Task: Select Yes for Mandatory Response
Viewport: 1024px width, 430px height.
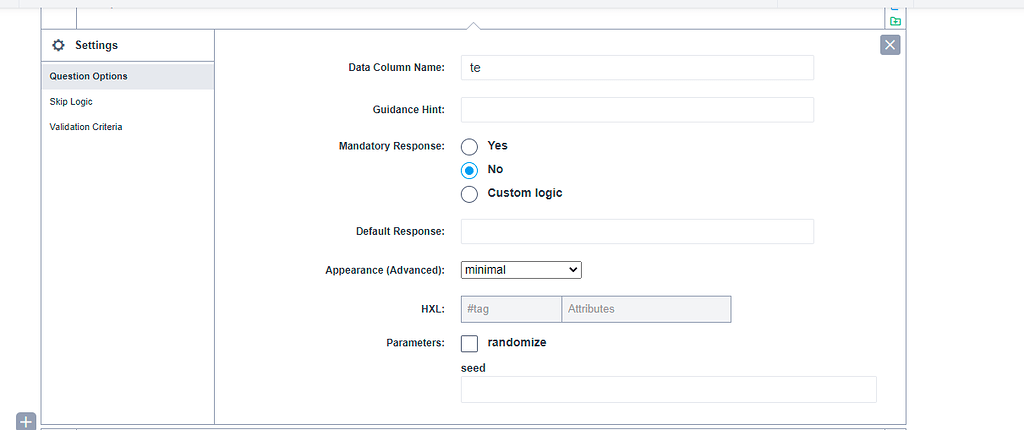Action: coord(469,146)
